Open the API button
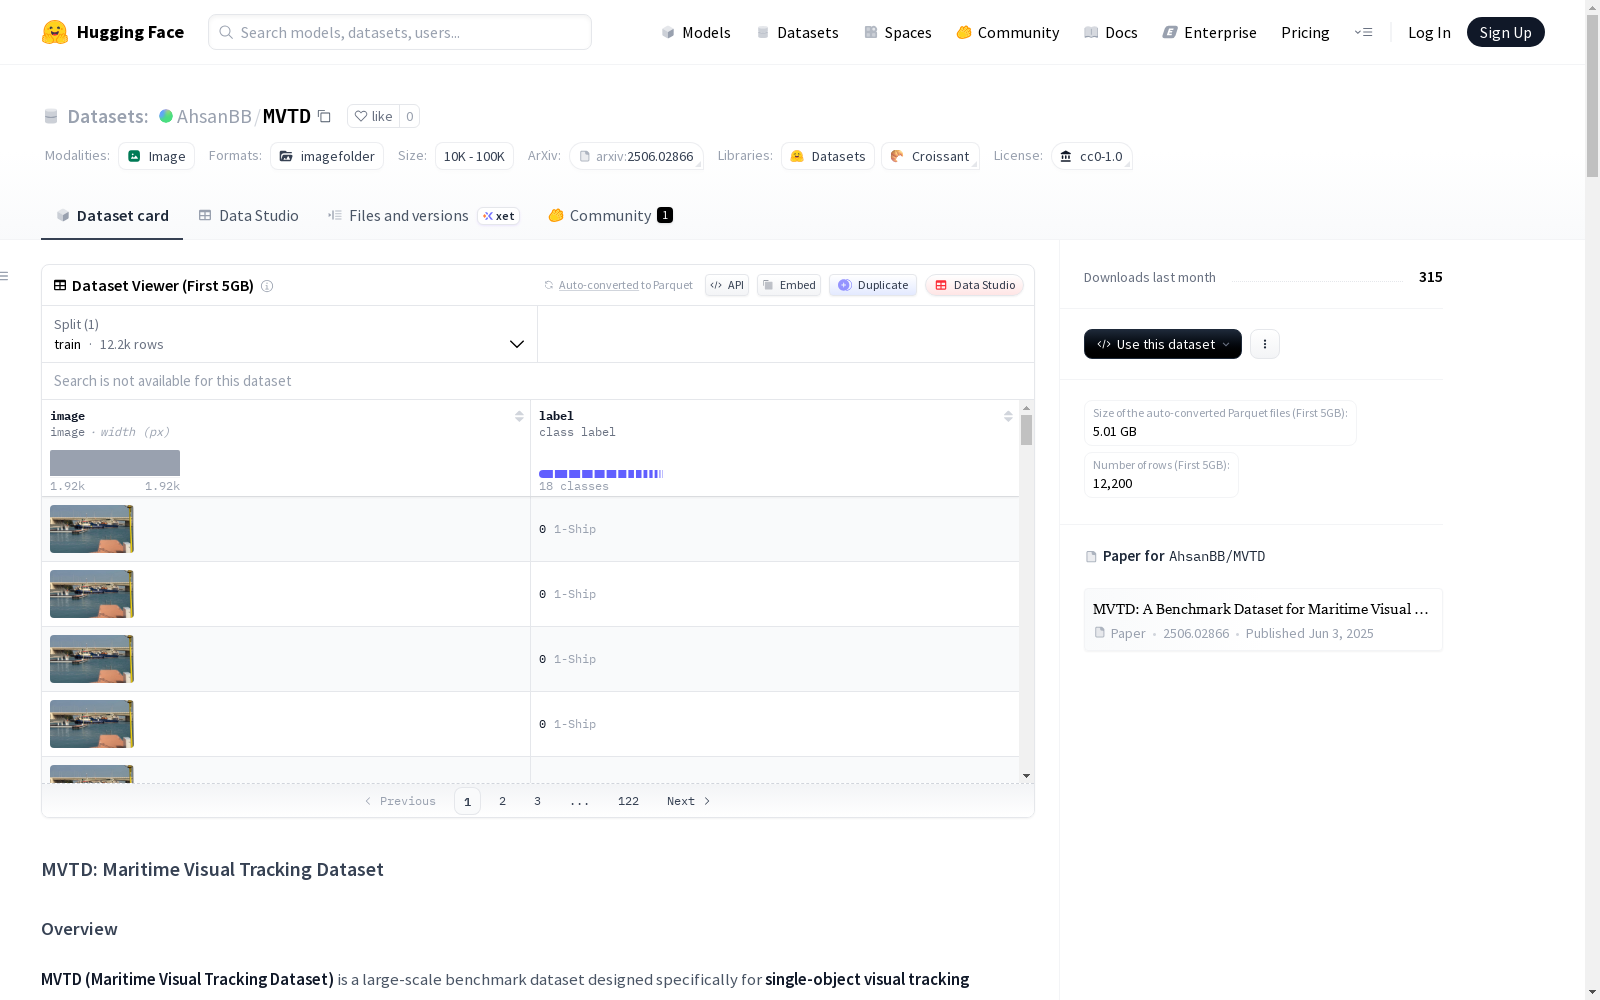This screenshot has height=1000, width=1600. click(x=727, y=285)
